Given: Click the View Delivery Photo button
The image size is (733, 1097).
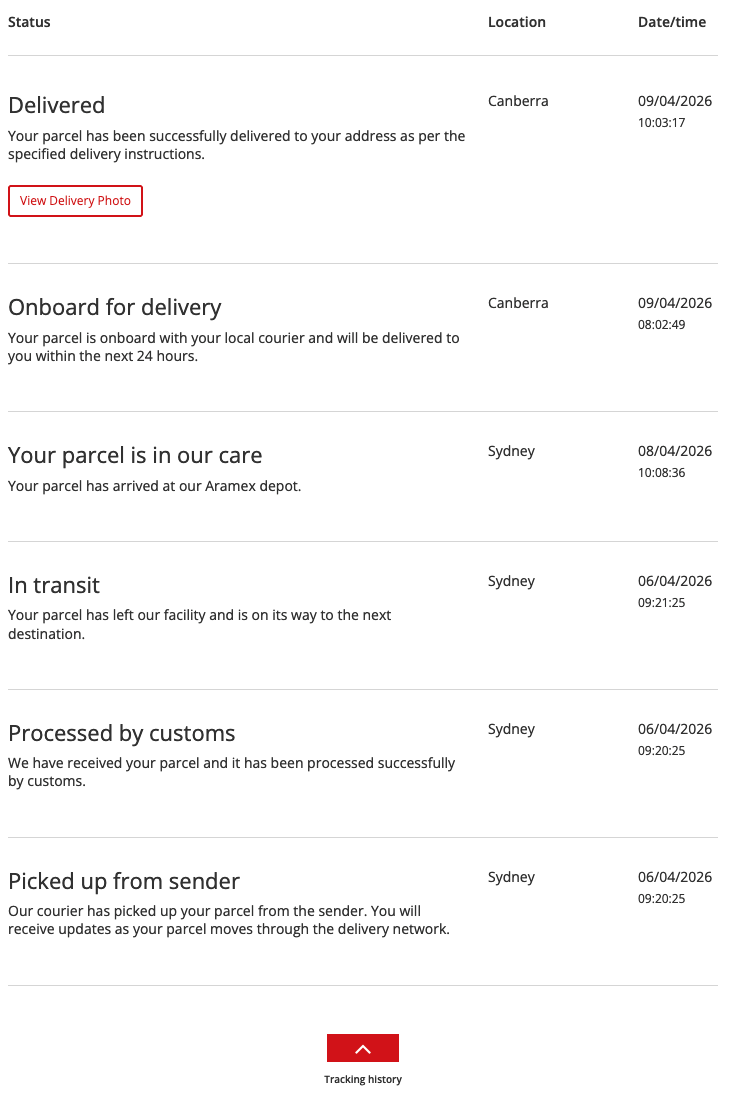Looking at the screenshot, I should point(75,201).
